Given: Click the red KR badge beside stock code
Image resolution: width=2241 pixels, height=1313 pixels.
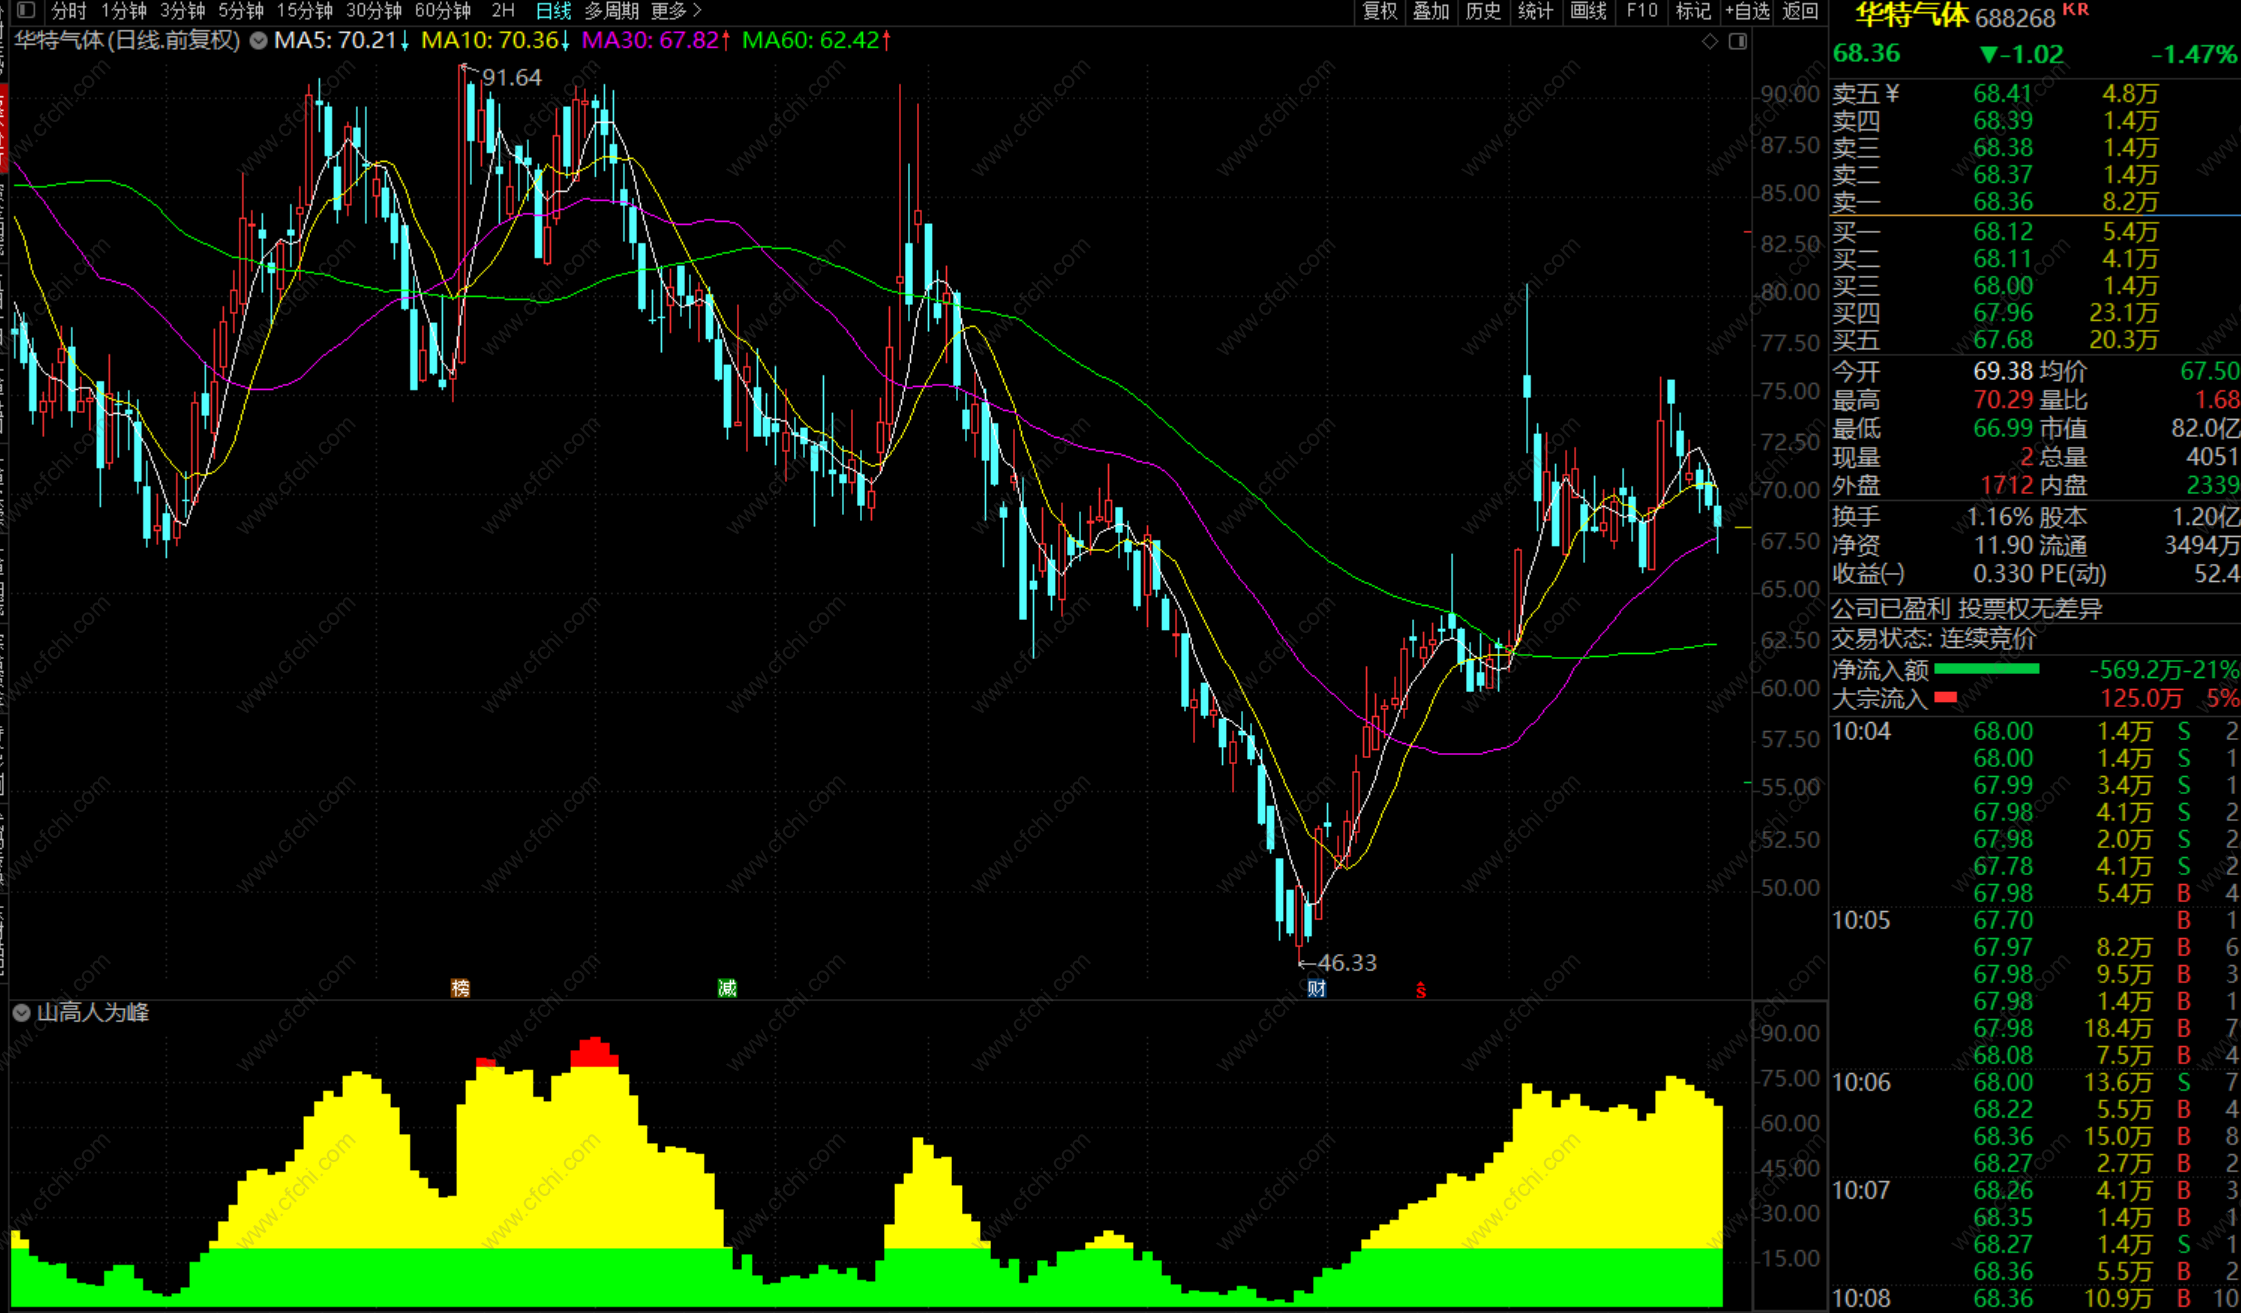Looking at the screenshot, I should 2076,9.
